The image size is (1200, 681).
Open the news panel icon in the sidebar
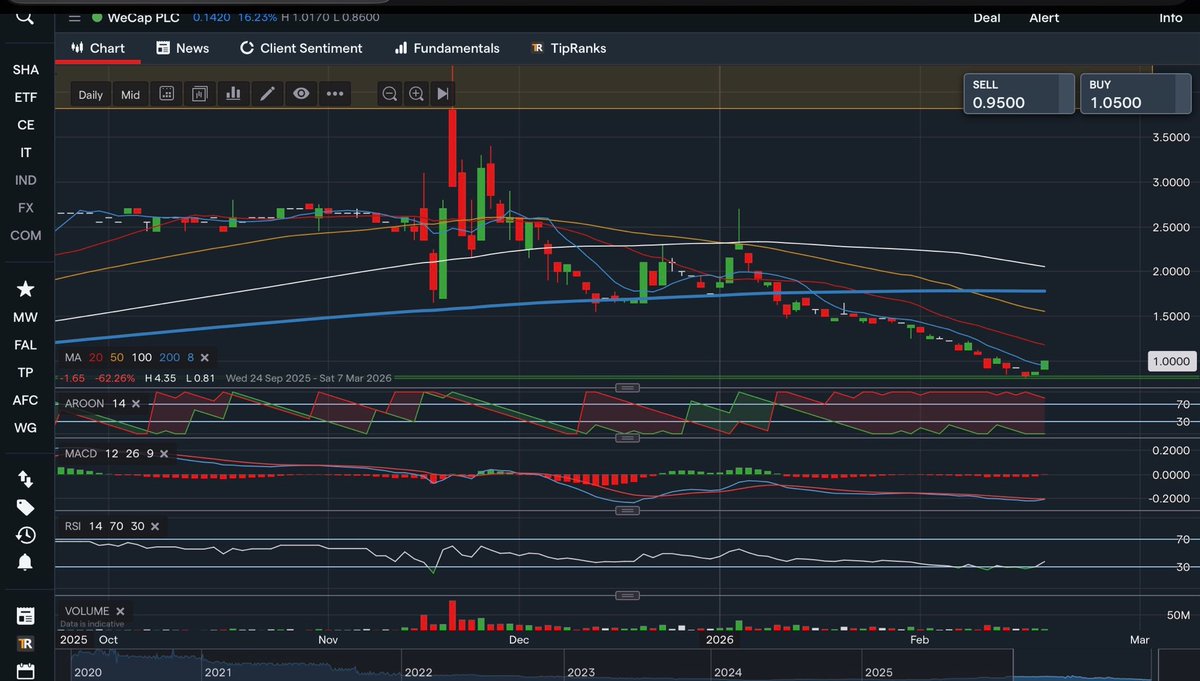click(x=26, y=616)
